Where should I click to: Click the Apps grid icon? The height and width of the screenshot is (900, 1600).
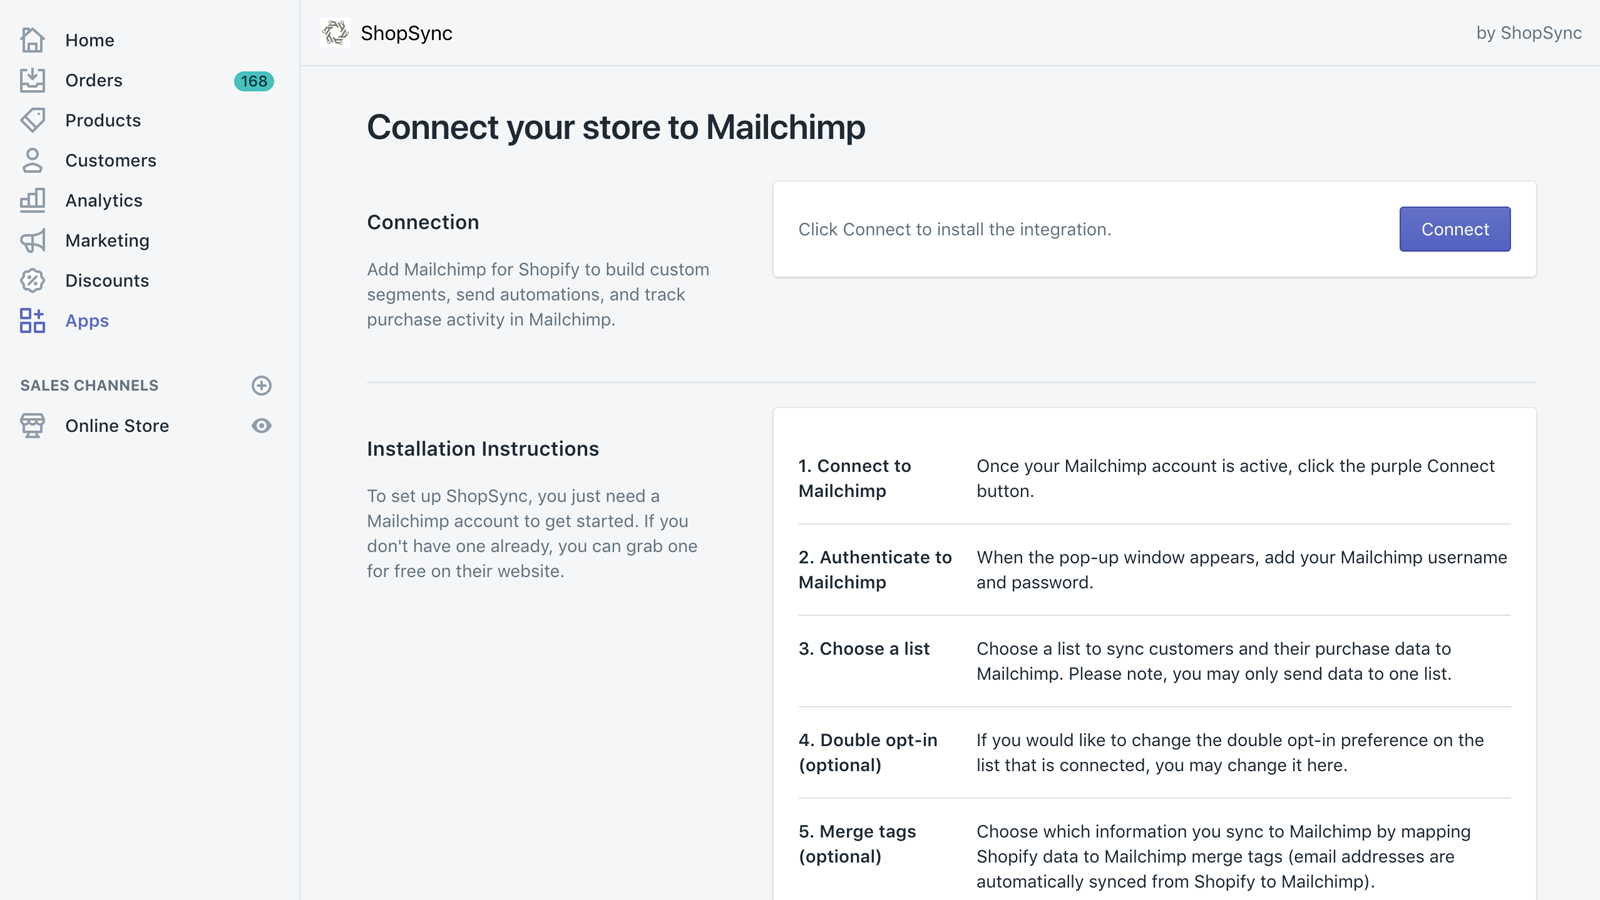32,320
